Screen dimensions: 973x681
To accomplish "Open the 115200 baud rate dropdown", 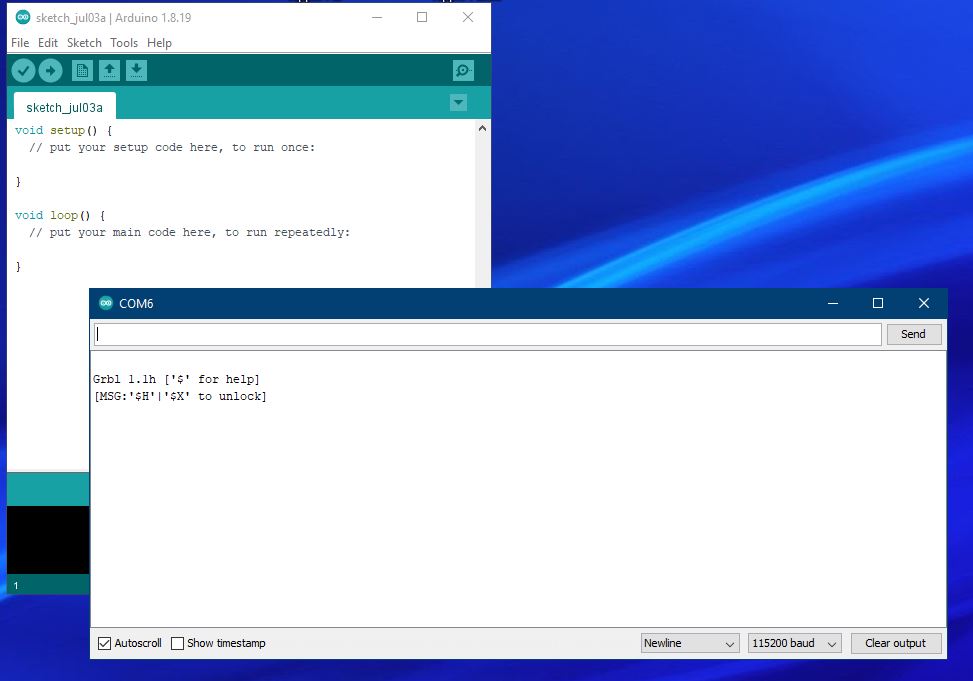I will (x=795, y=643).
